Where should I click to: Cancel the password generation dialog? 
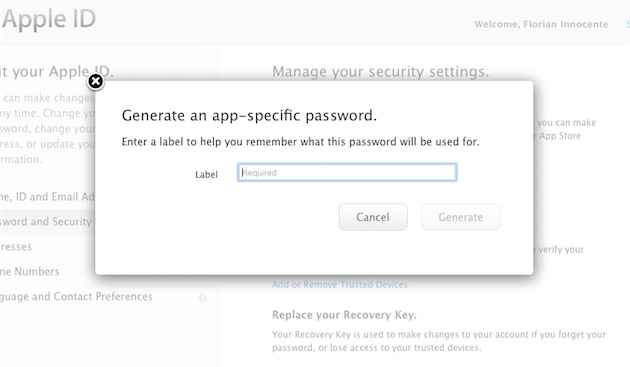[373, 217]
